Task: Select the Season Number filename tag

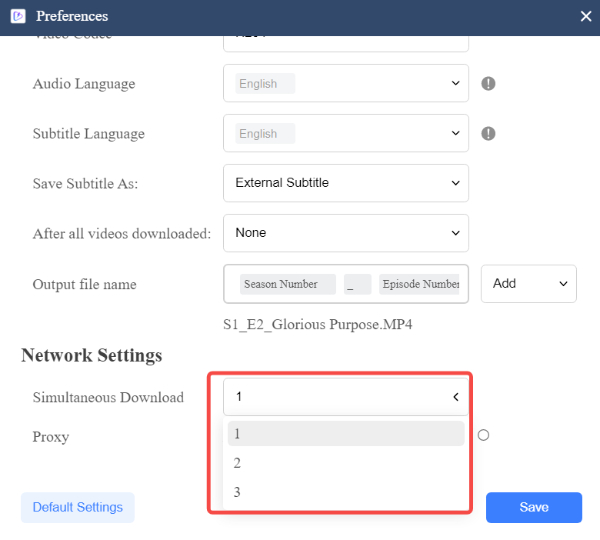Action: (x=288, y=284)
